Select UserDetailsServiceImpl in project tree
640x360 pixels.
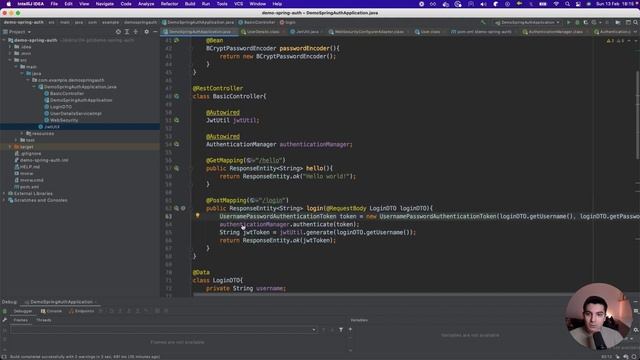73,113
